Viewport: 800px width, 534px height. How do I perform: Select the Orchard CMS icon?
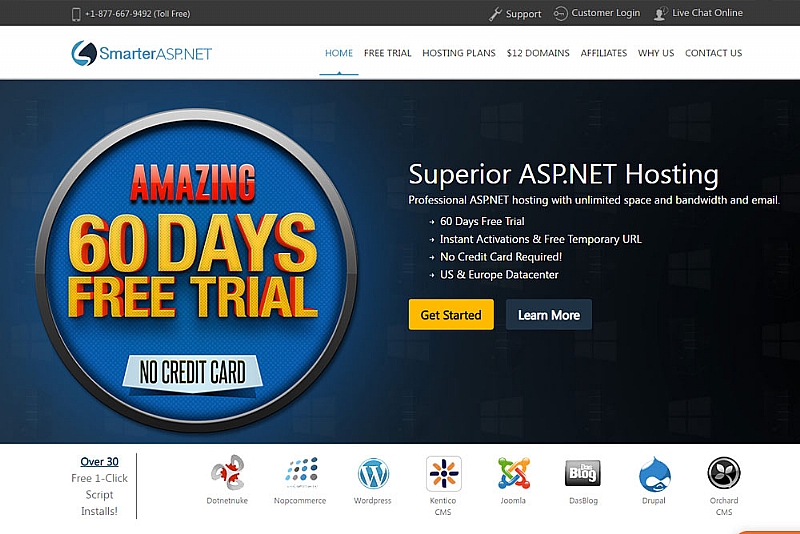(x=723, y=473)
